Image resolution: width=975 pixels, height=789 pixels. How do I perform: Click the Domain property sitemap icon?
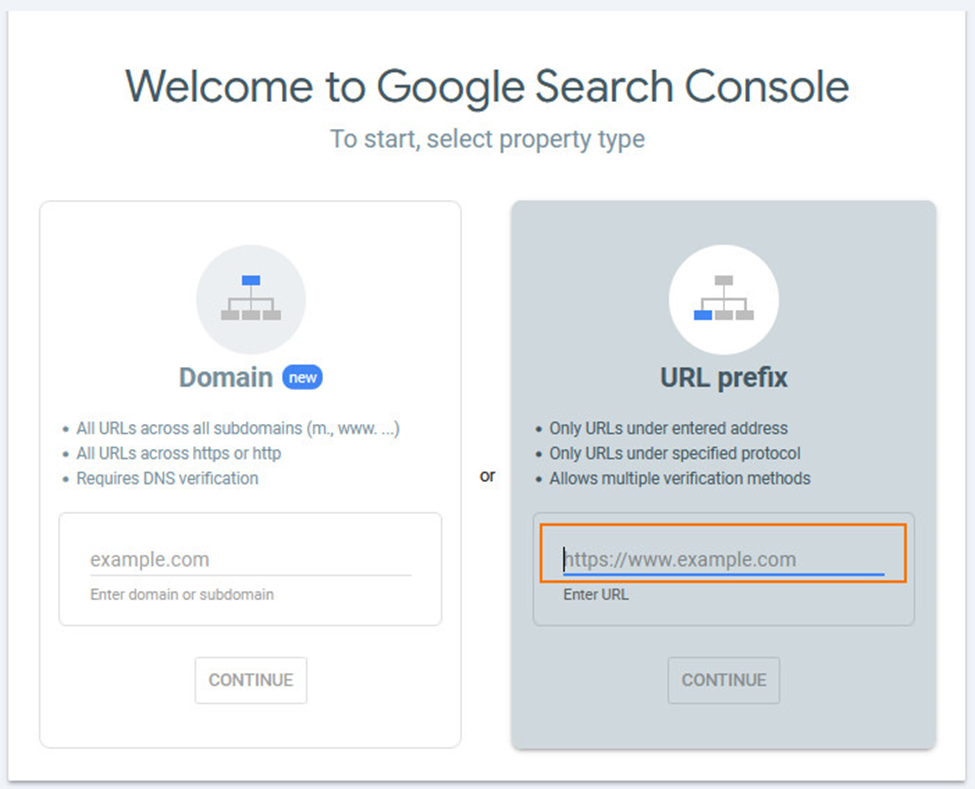[251, 299]
